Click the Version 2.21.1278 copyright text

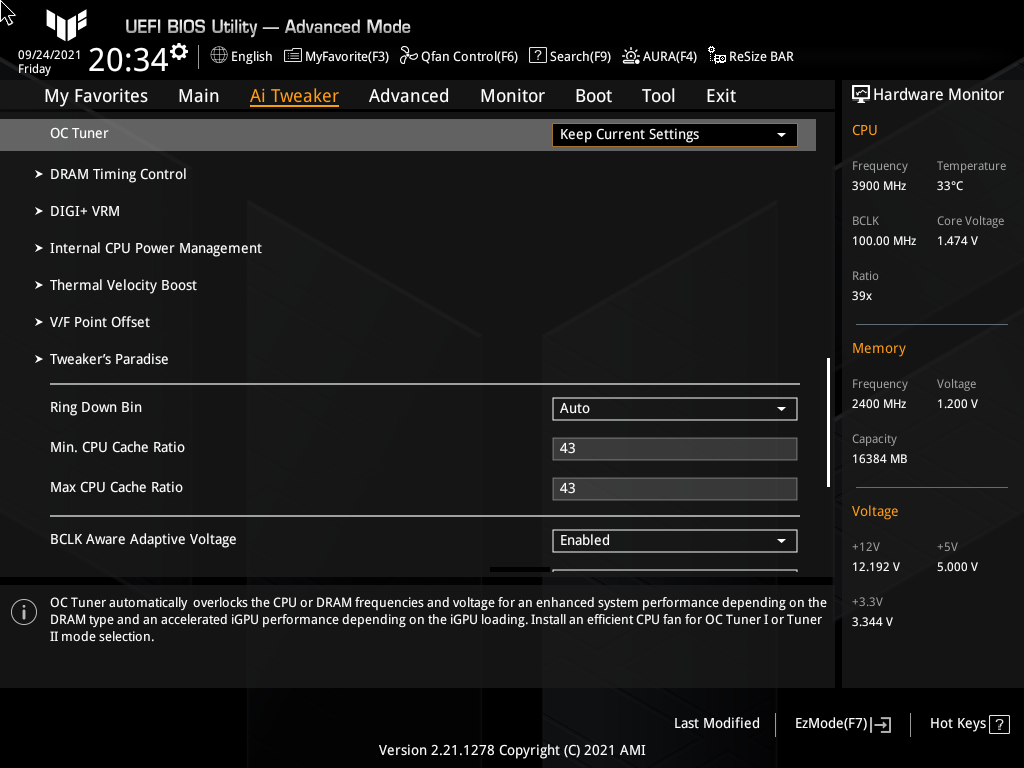512,750
